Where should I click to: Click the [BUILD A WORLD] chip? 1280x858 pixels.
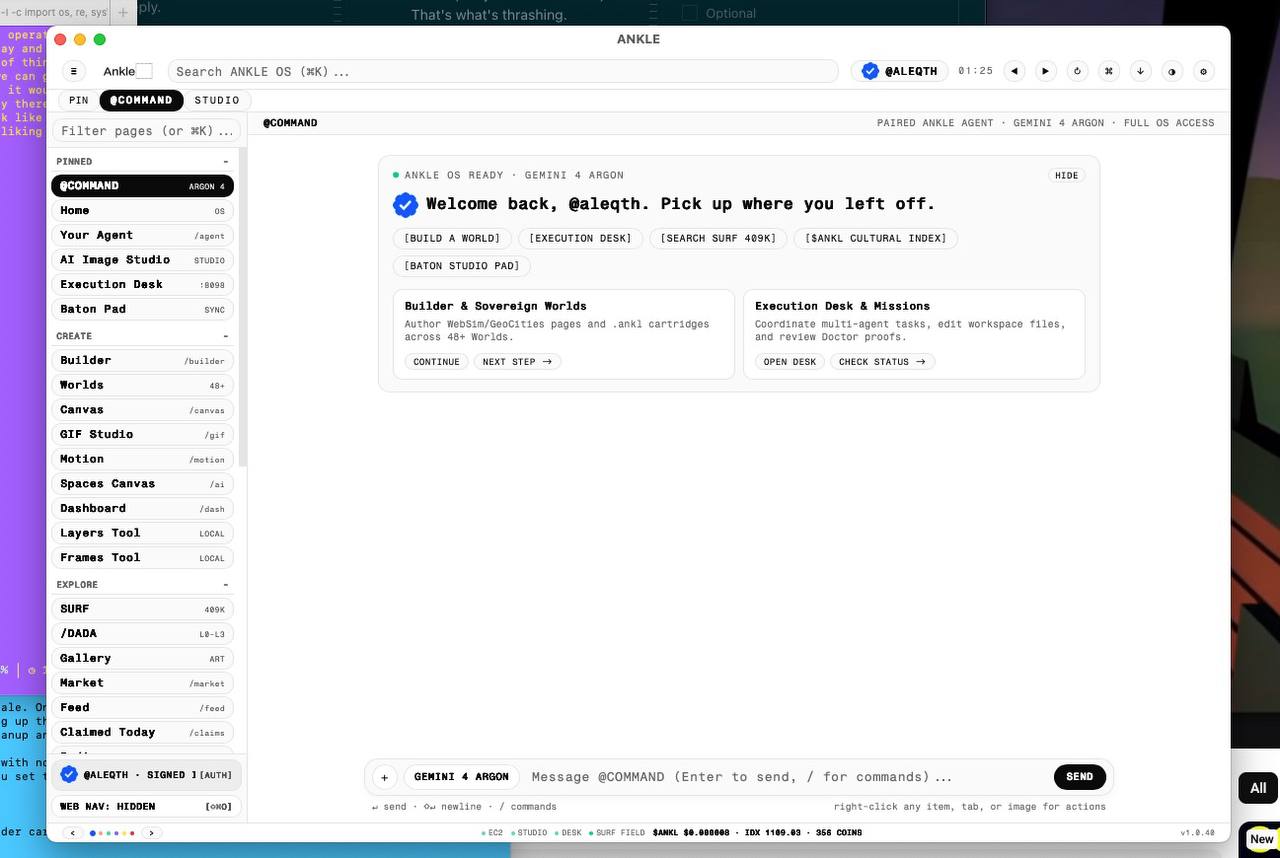tap(452, 238)
